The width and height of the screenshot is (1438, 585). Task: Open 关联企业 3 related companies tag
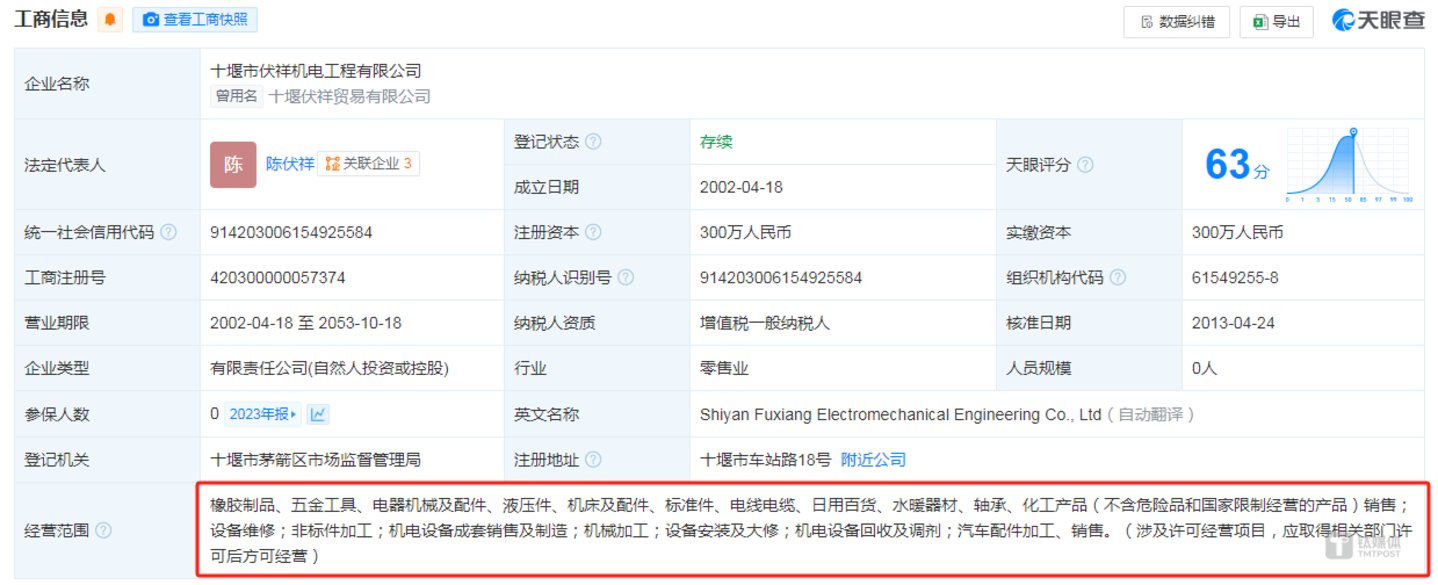tap(368, 164)
